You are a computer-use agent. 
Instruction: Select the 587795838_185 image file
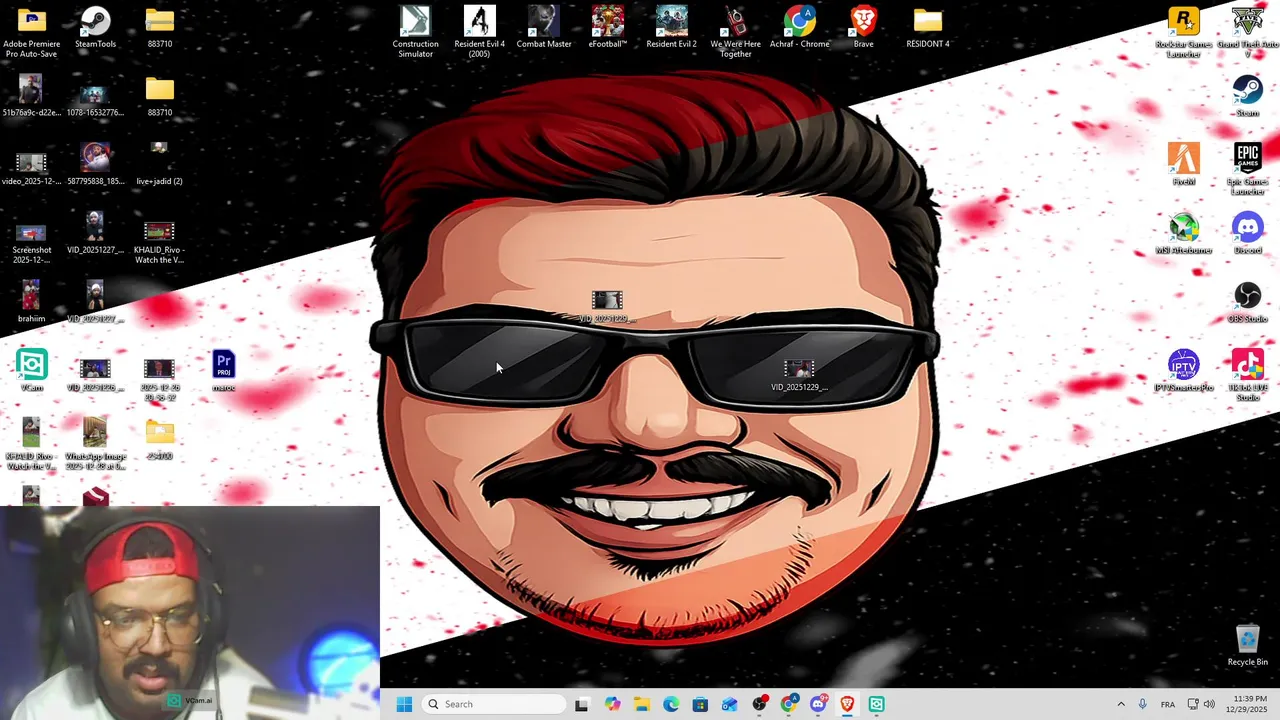[x=95, y=165]
